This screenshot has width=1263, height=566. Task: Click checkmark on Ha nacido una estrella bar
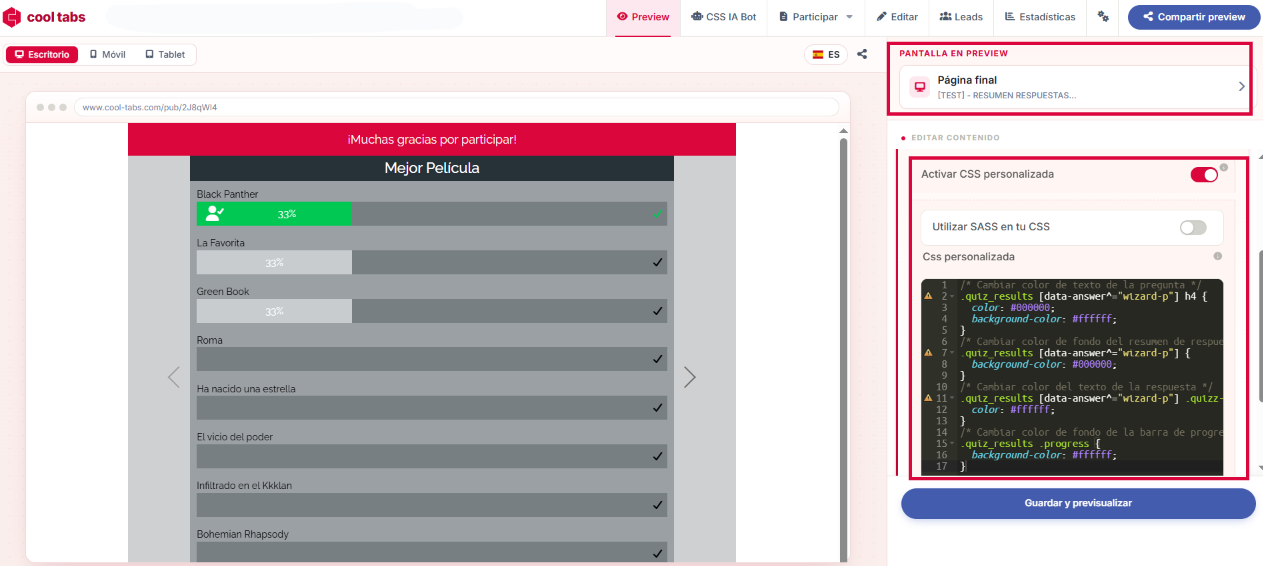pos(657,408)
